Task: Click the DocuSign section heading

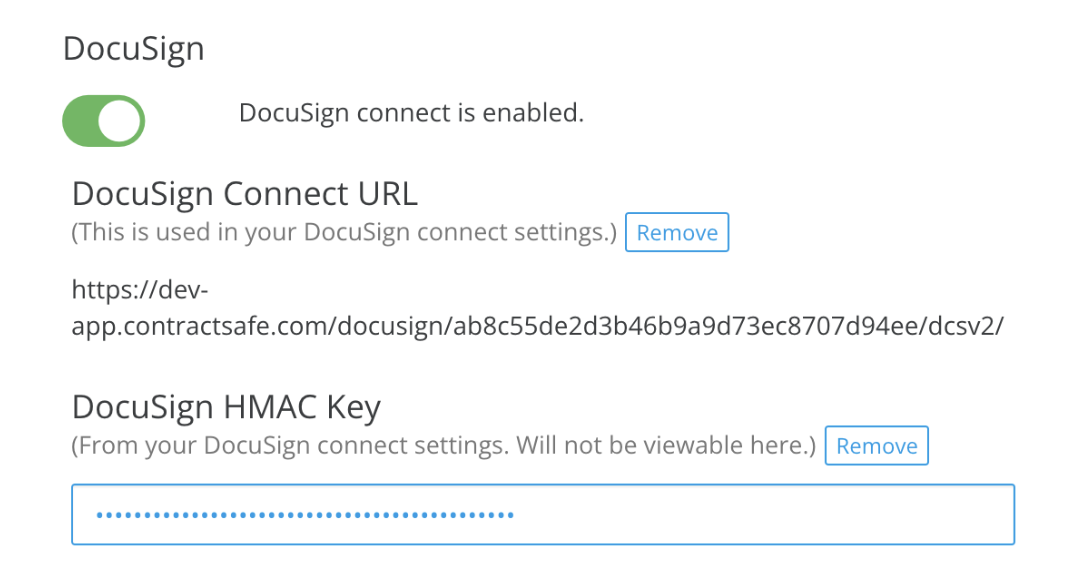Action: (x=133, y=47)
